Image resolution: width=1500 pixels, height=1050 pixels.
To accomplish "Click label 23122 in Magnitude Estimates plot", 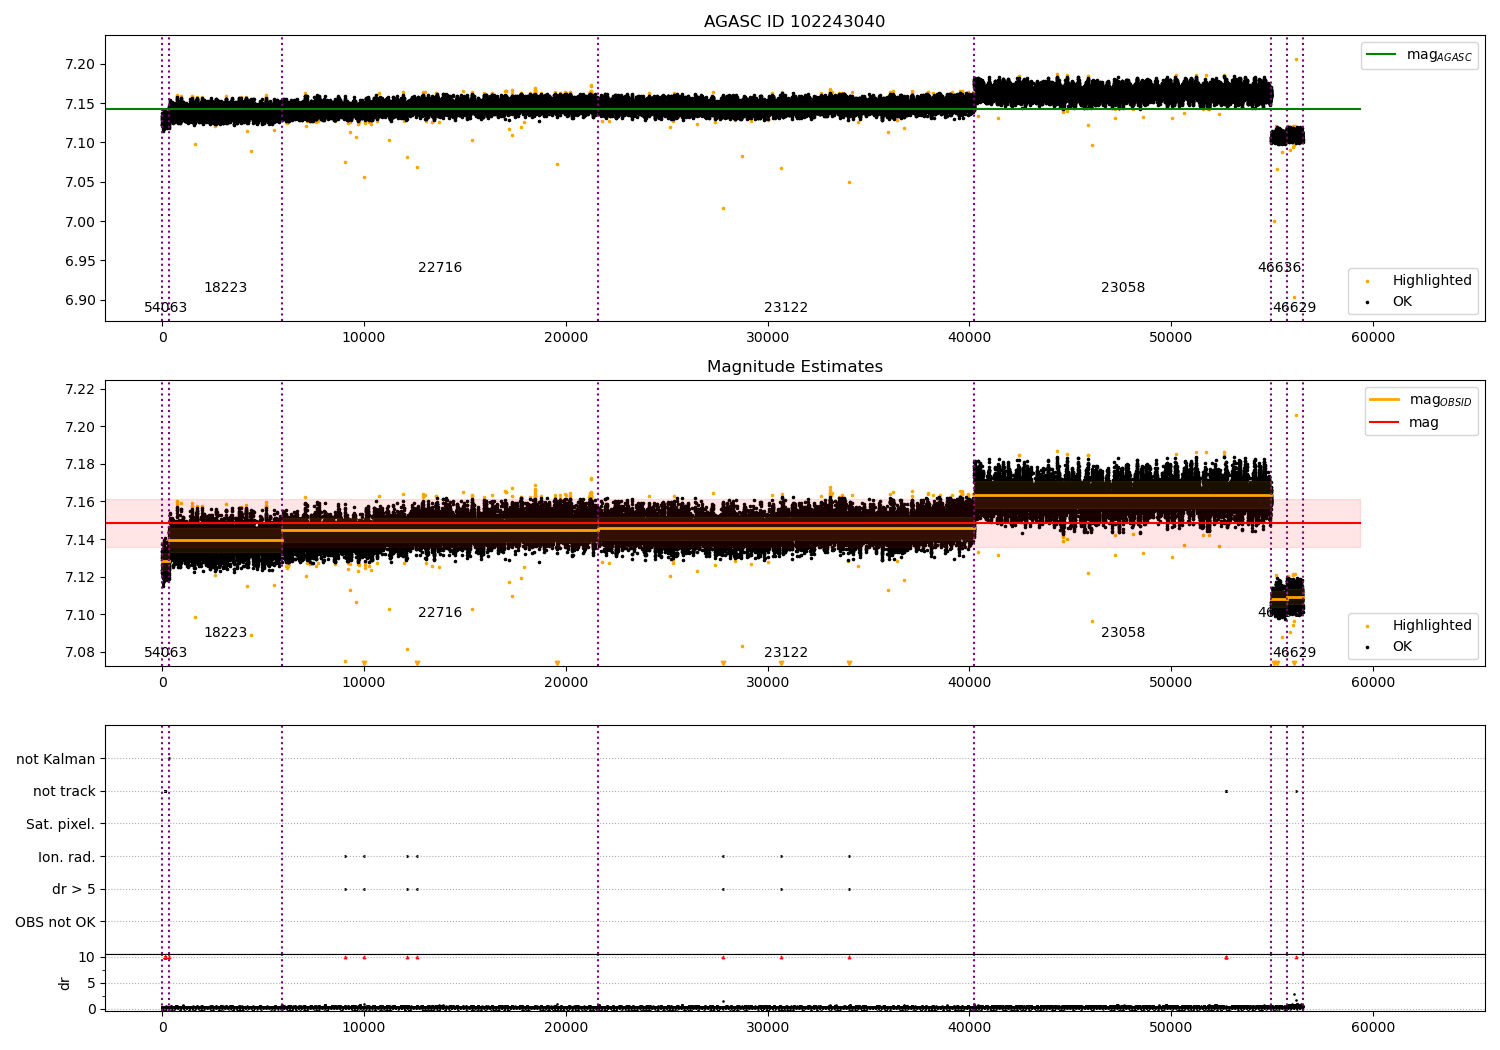I will (786, 653).
